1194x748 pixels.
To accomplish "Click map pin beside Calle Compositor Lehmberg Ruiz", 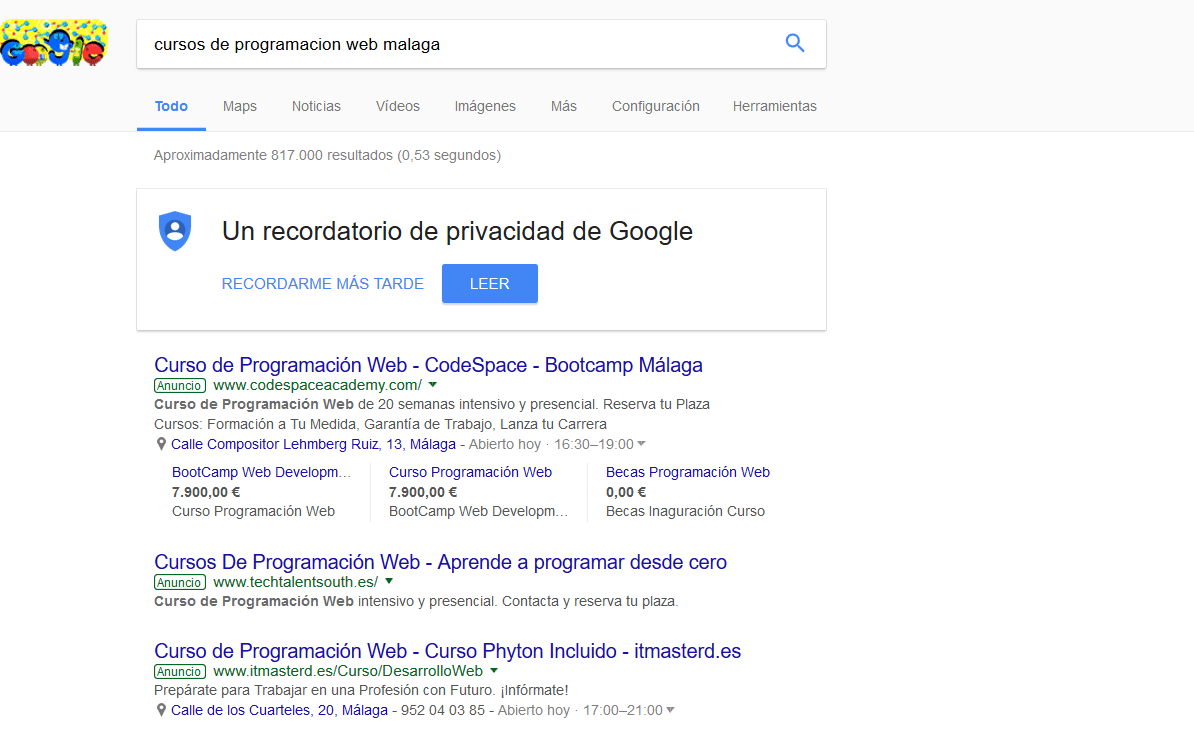I will 161,444.
